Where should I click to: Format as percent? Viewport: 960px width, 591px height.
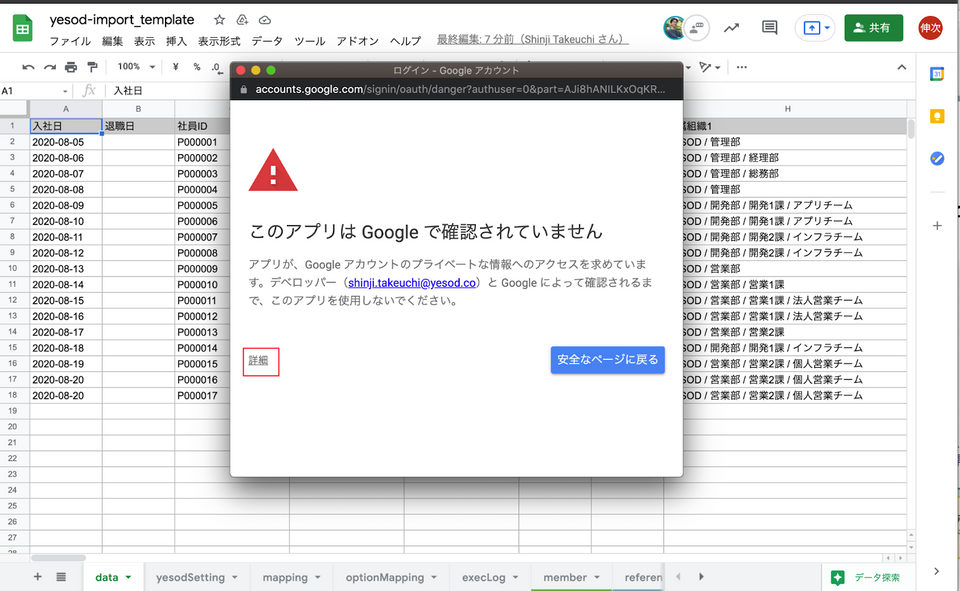coord(197,67)
